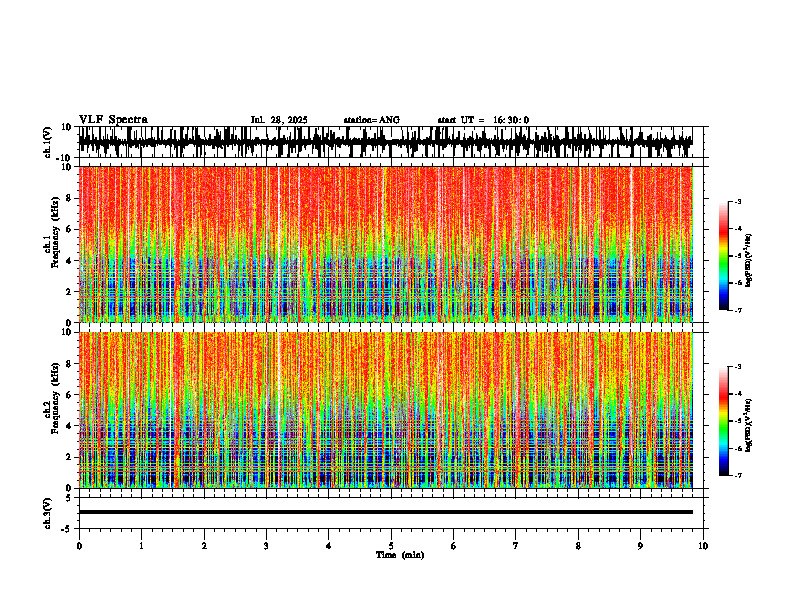Click the "station=ANG" header label
The image size is (792, 612).
372,120
